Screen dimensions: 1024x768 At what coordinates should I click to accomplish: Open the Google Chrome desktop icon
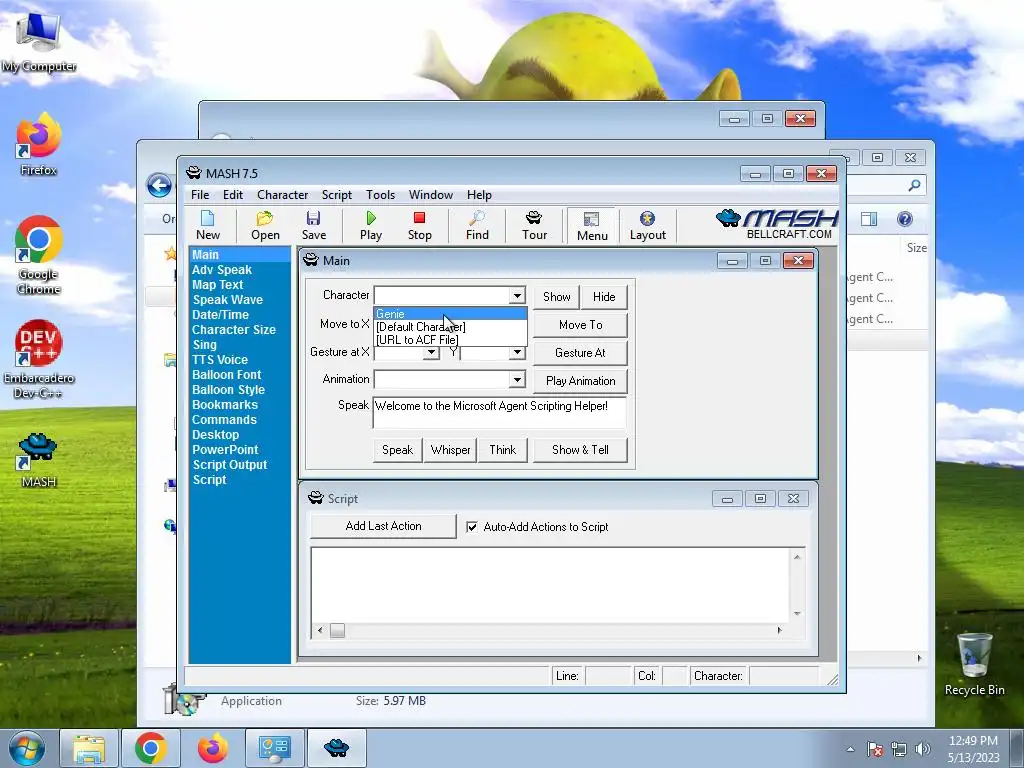39,255
